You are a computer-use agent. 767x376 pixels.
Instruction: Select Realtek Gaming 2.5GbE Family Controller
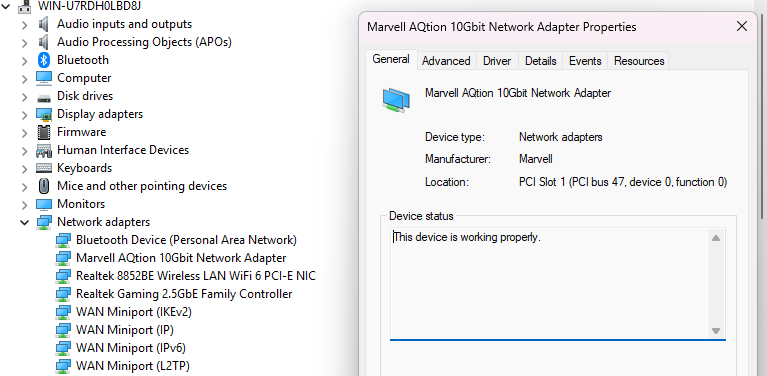[184, 294]
